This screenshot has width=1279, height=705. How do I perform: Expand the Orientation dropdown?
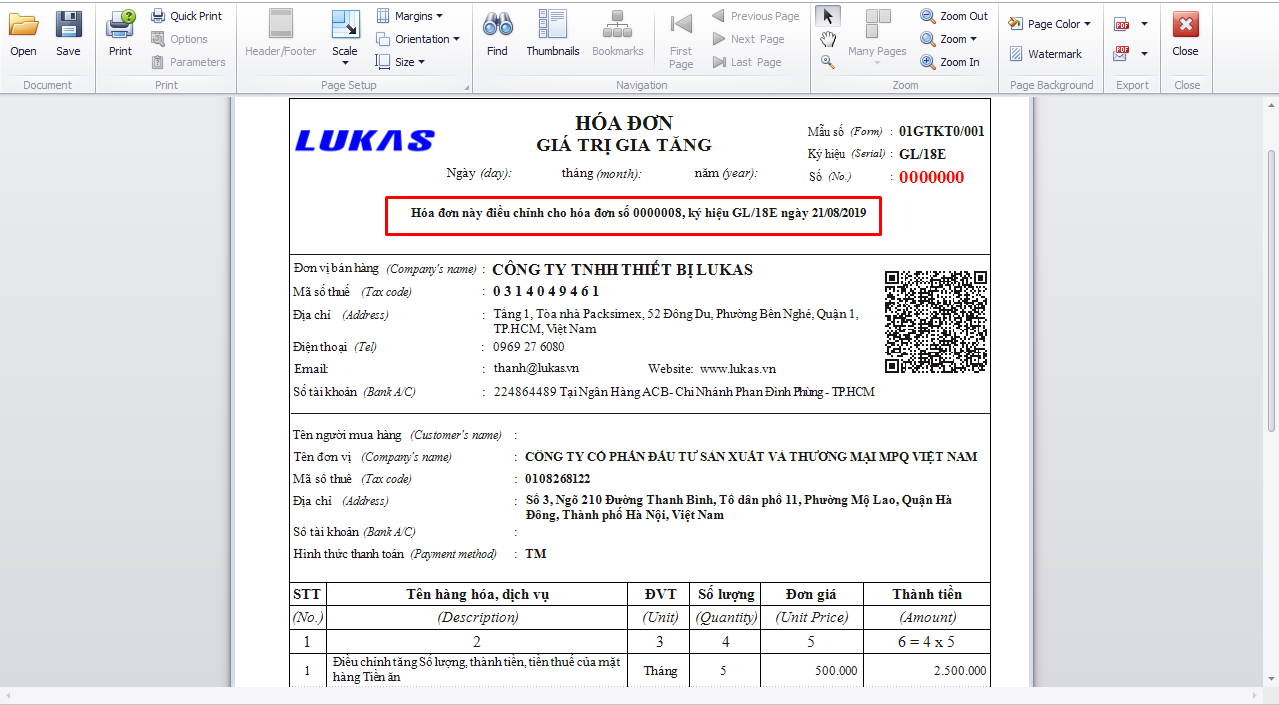418,39
